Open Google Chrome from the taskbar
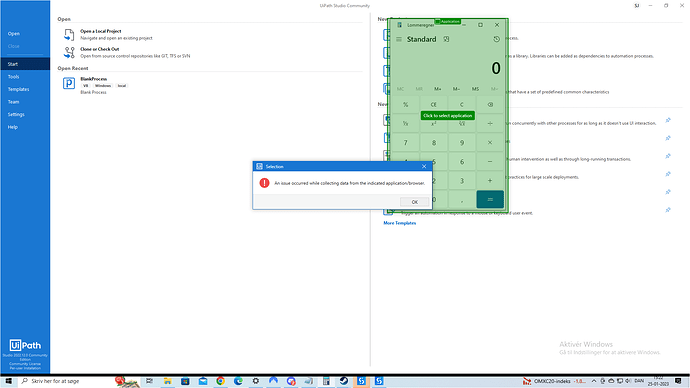This screenshot has height=388, width=690. click(x=220, y=381)
